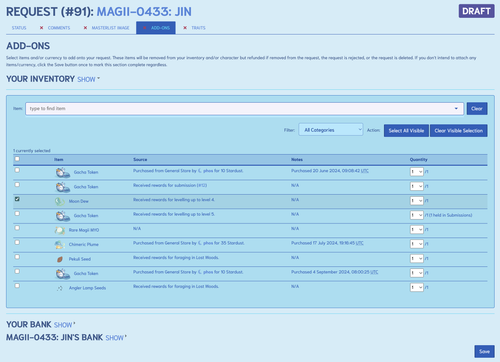The width and height of the screenshot is (500, 362).
Task: Click the Quantity column header
Action: (x=418, y=160)
